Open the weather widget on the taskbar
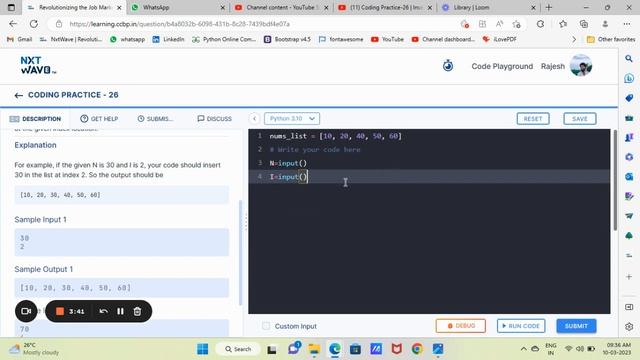Image resolution: width=640 pixels, height=360 pixels. coord(34,349)
